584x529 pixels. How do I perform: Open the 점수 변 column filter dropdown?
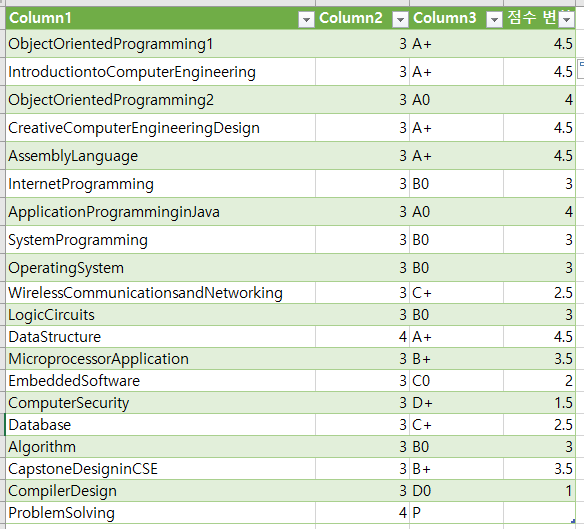point(566,19)
